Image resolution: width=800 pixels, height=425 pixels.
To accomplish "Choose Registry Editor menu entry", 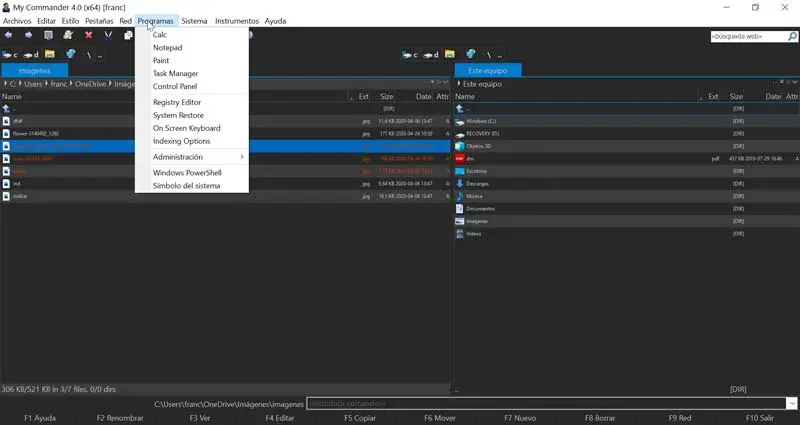I will click(192, 102).
